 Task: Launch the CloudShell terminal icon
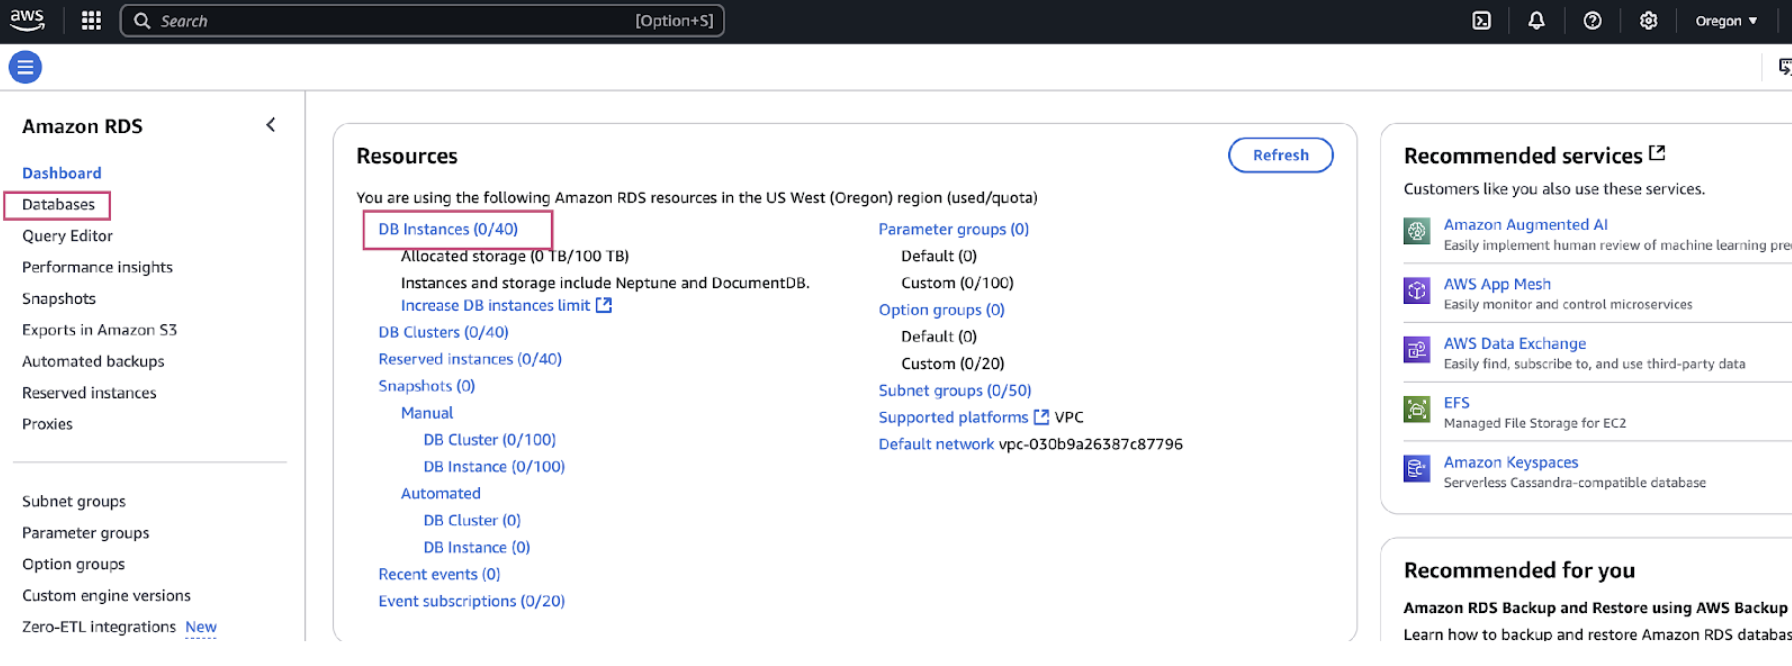point(1482,20)
